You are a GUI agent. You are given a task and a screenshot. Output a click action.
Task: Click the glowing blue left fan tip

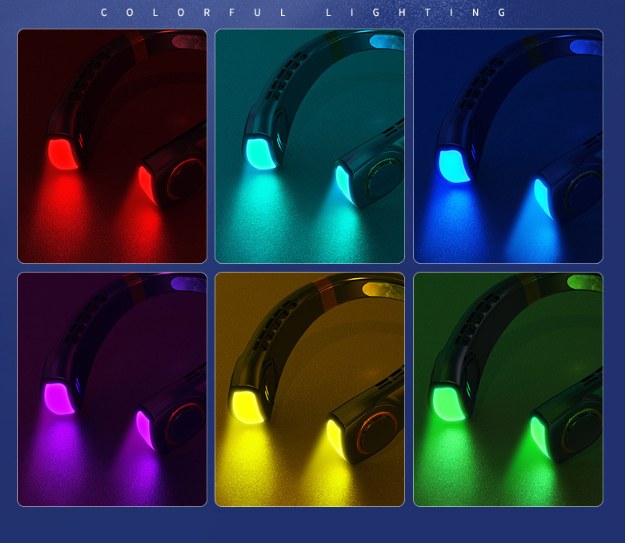click(x=456, y=163)
